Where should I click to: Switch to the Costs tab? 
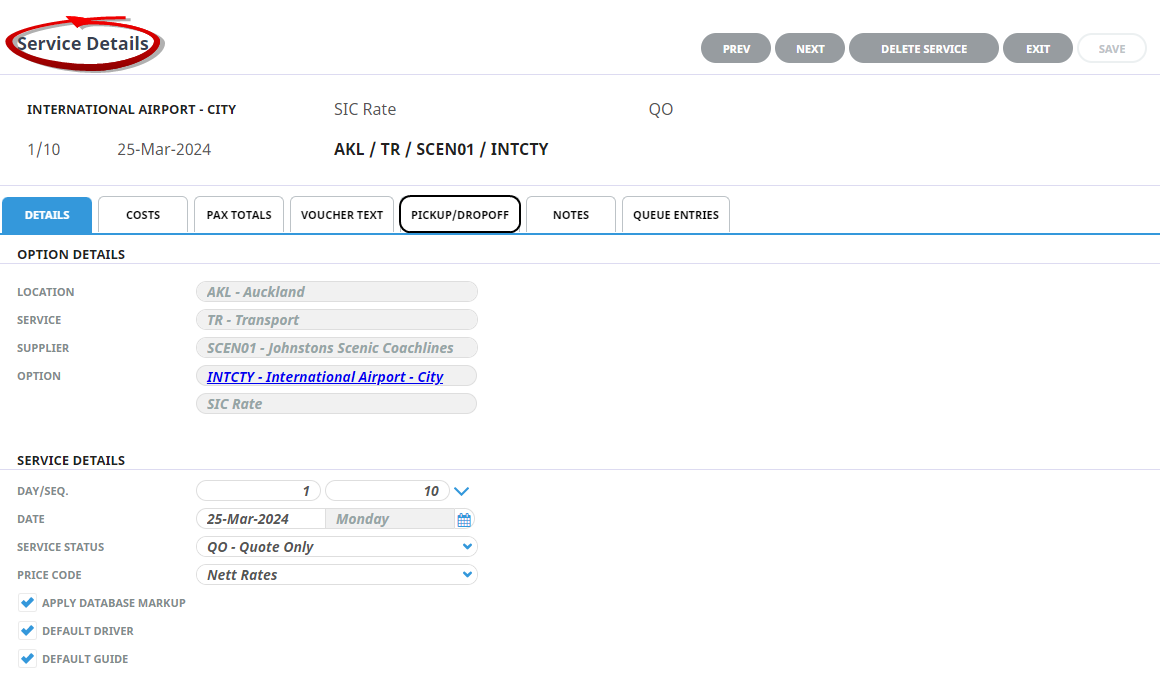tap(143, 215)
